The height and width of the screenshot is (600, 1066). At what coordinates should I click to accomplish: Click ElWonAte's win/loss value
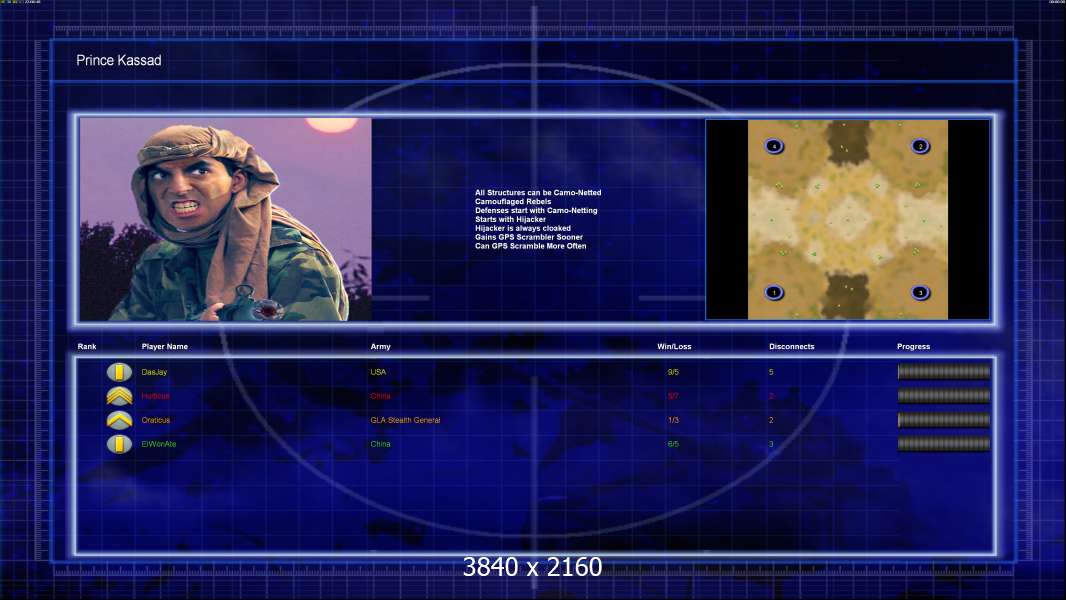point(673,444)
